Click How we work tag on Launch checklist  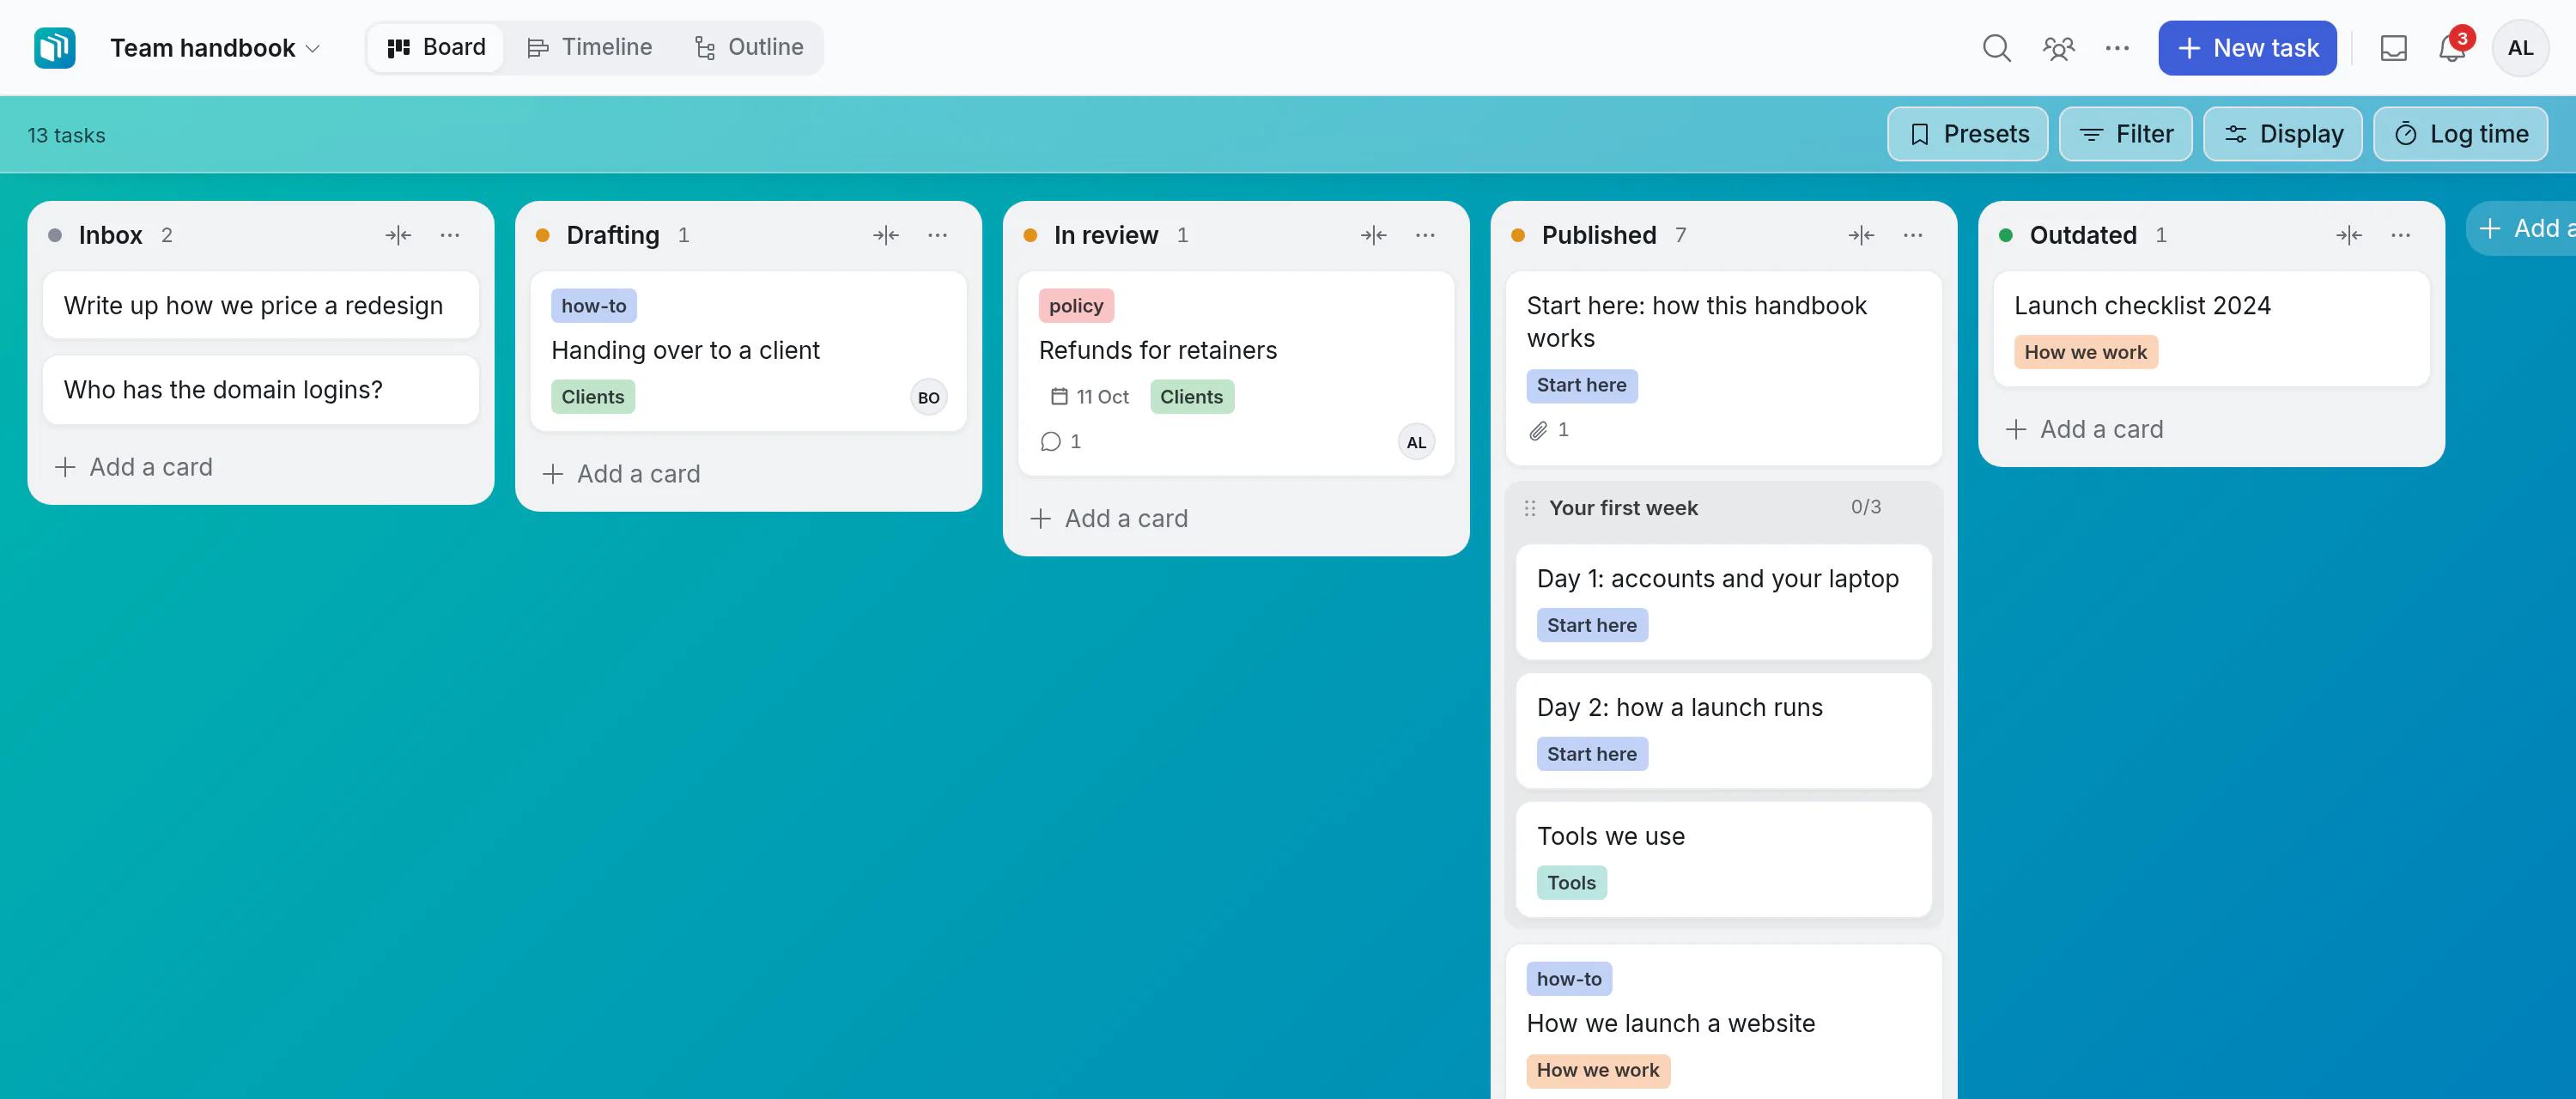point(2086,352)
